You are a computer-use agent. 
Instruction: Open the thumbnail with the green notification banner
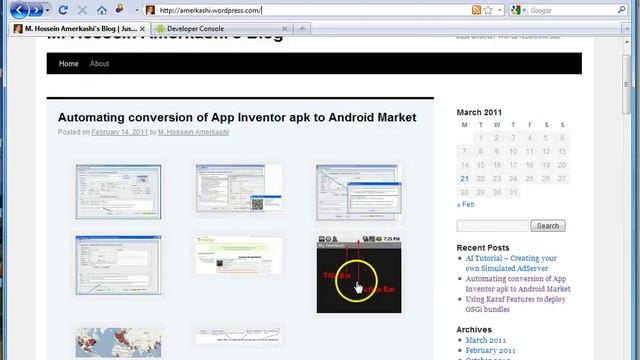[239, 255]
